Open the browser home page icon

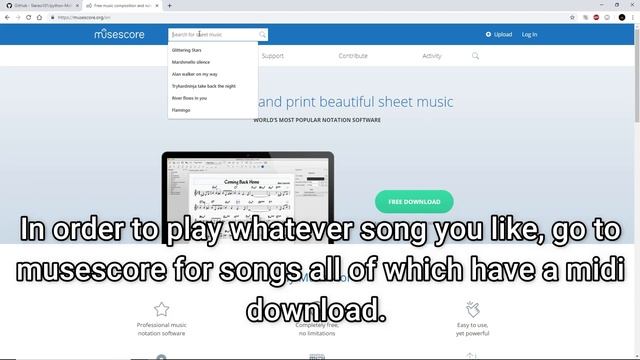point(39,18)
